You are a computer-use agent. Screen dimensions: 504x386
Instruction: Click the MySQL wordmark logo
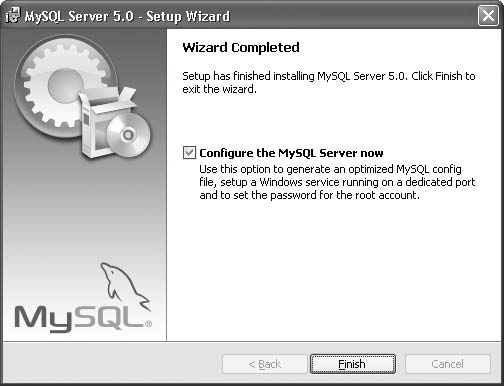pyautogui.click(x=79, y=319)
